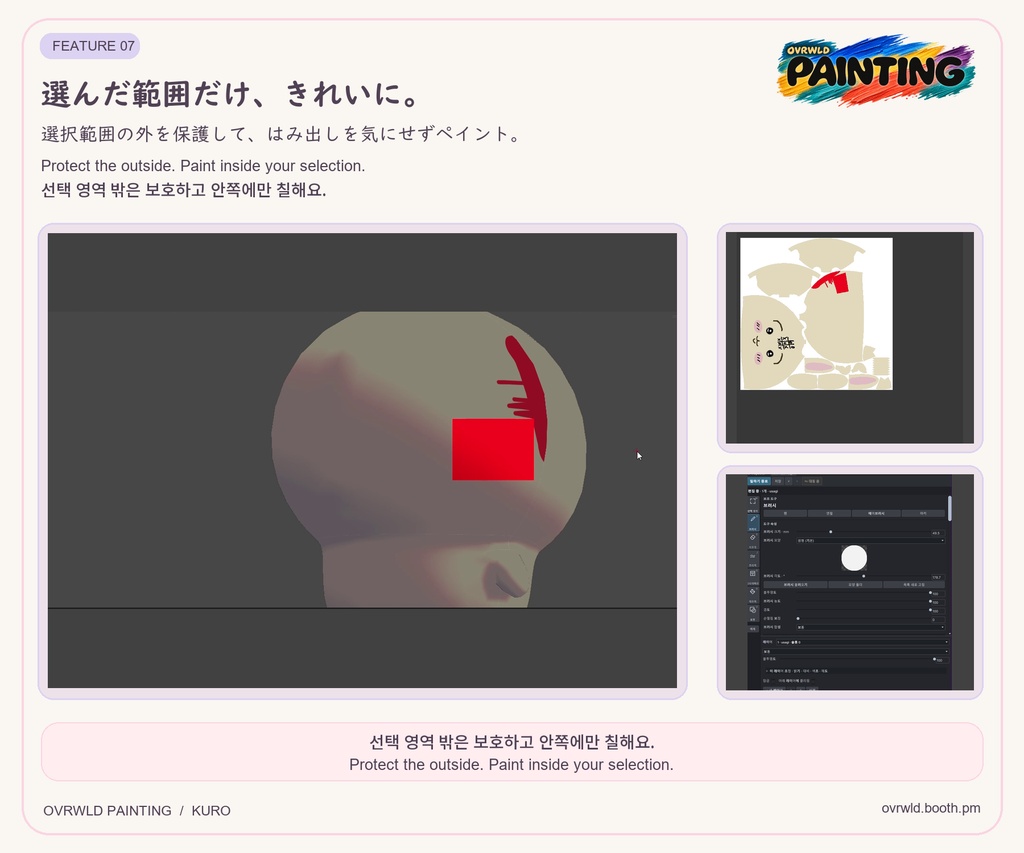
Task: Click the OVRWLD PAINTING logo
Action: [875, 69]
